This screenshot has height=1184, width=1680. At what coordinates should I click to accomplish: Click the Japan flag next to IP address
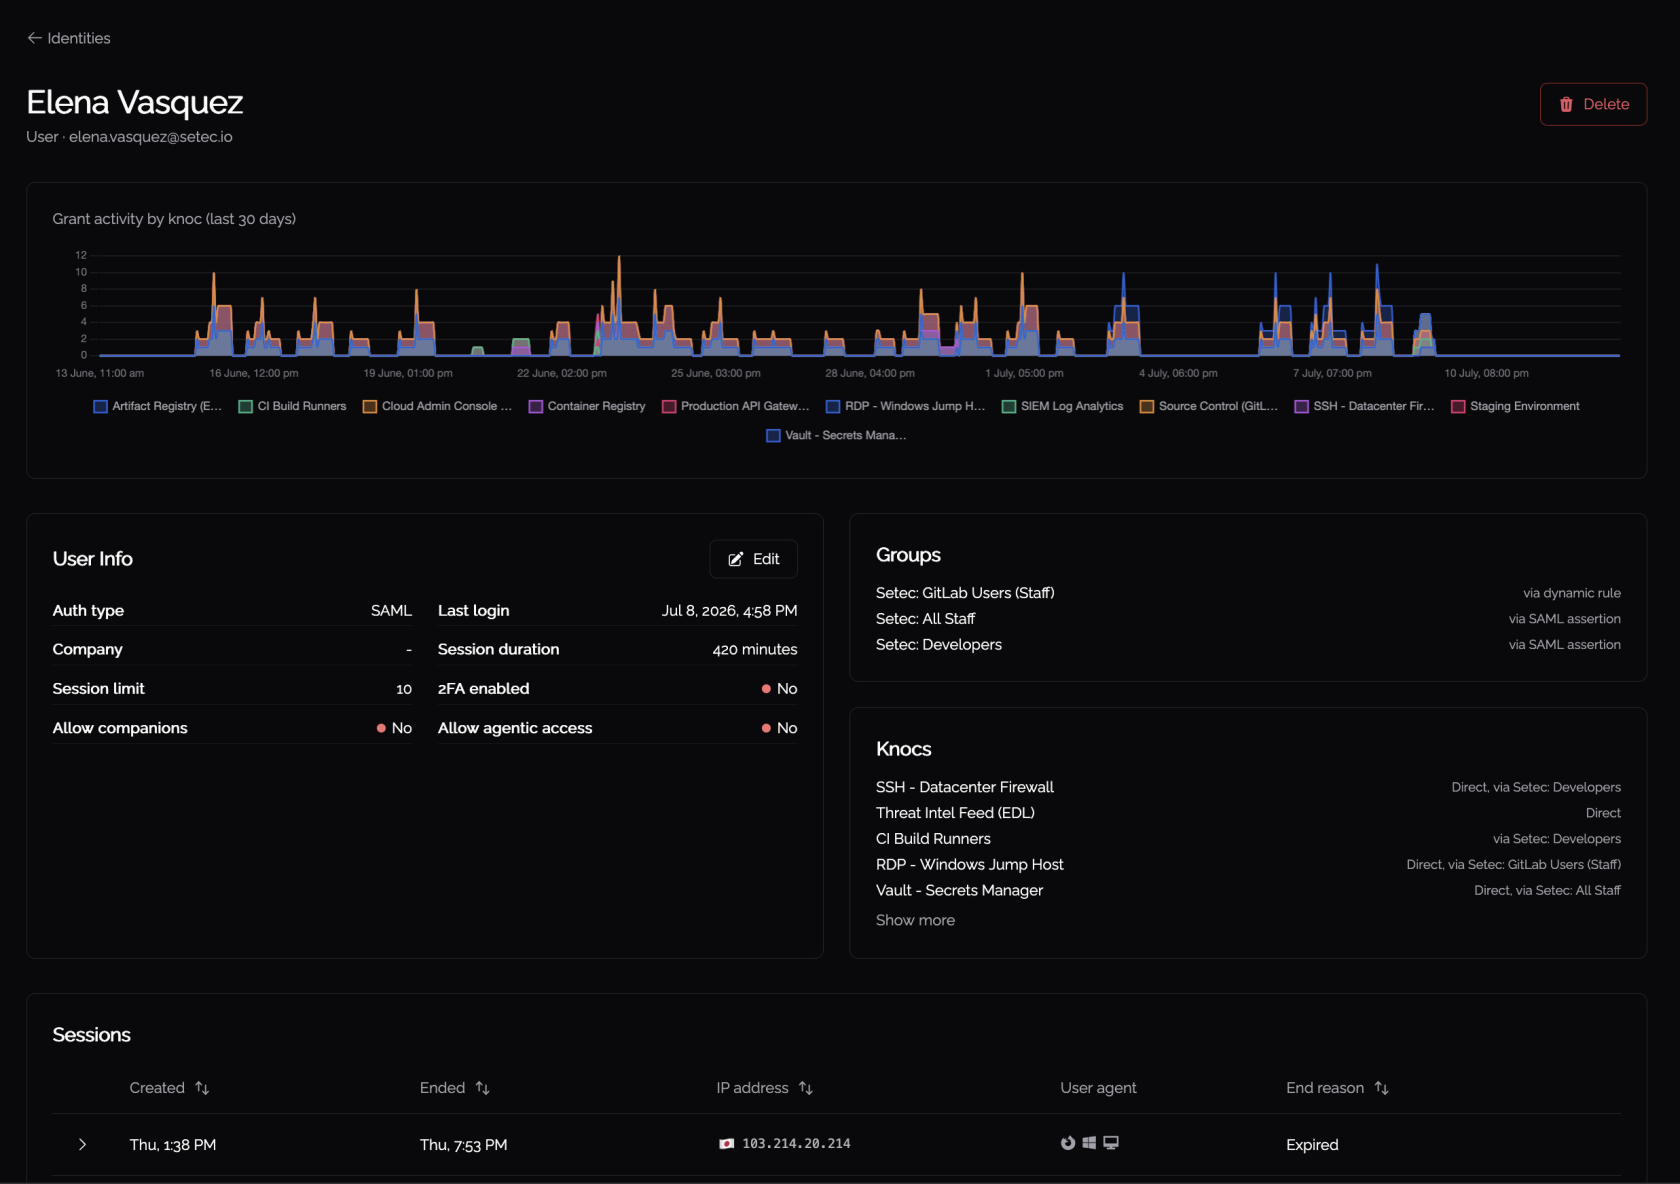click(x=727, y=1144)
